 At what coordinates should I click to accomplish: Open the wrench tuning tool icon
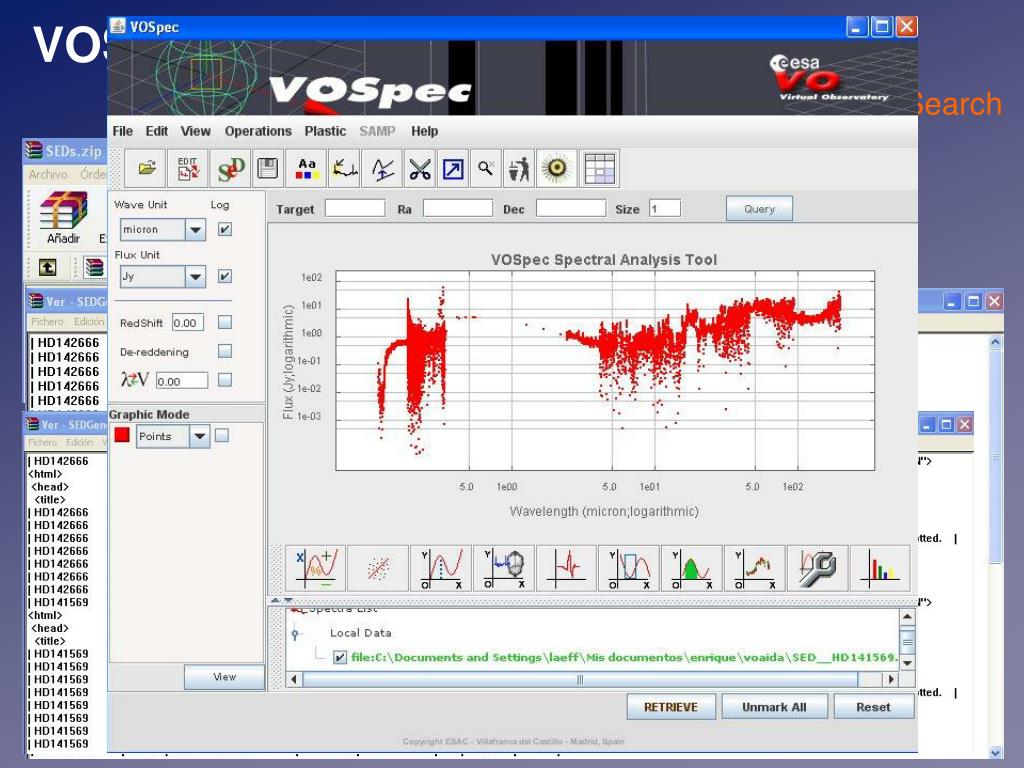pos(817,568)
